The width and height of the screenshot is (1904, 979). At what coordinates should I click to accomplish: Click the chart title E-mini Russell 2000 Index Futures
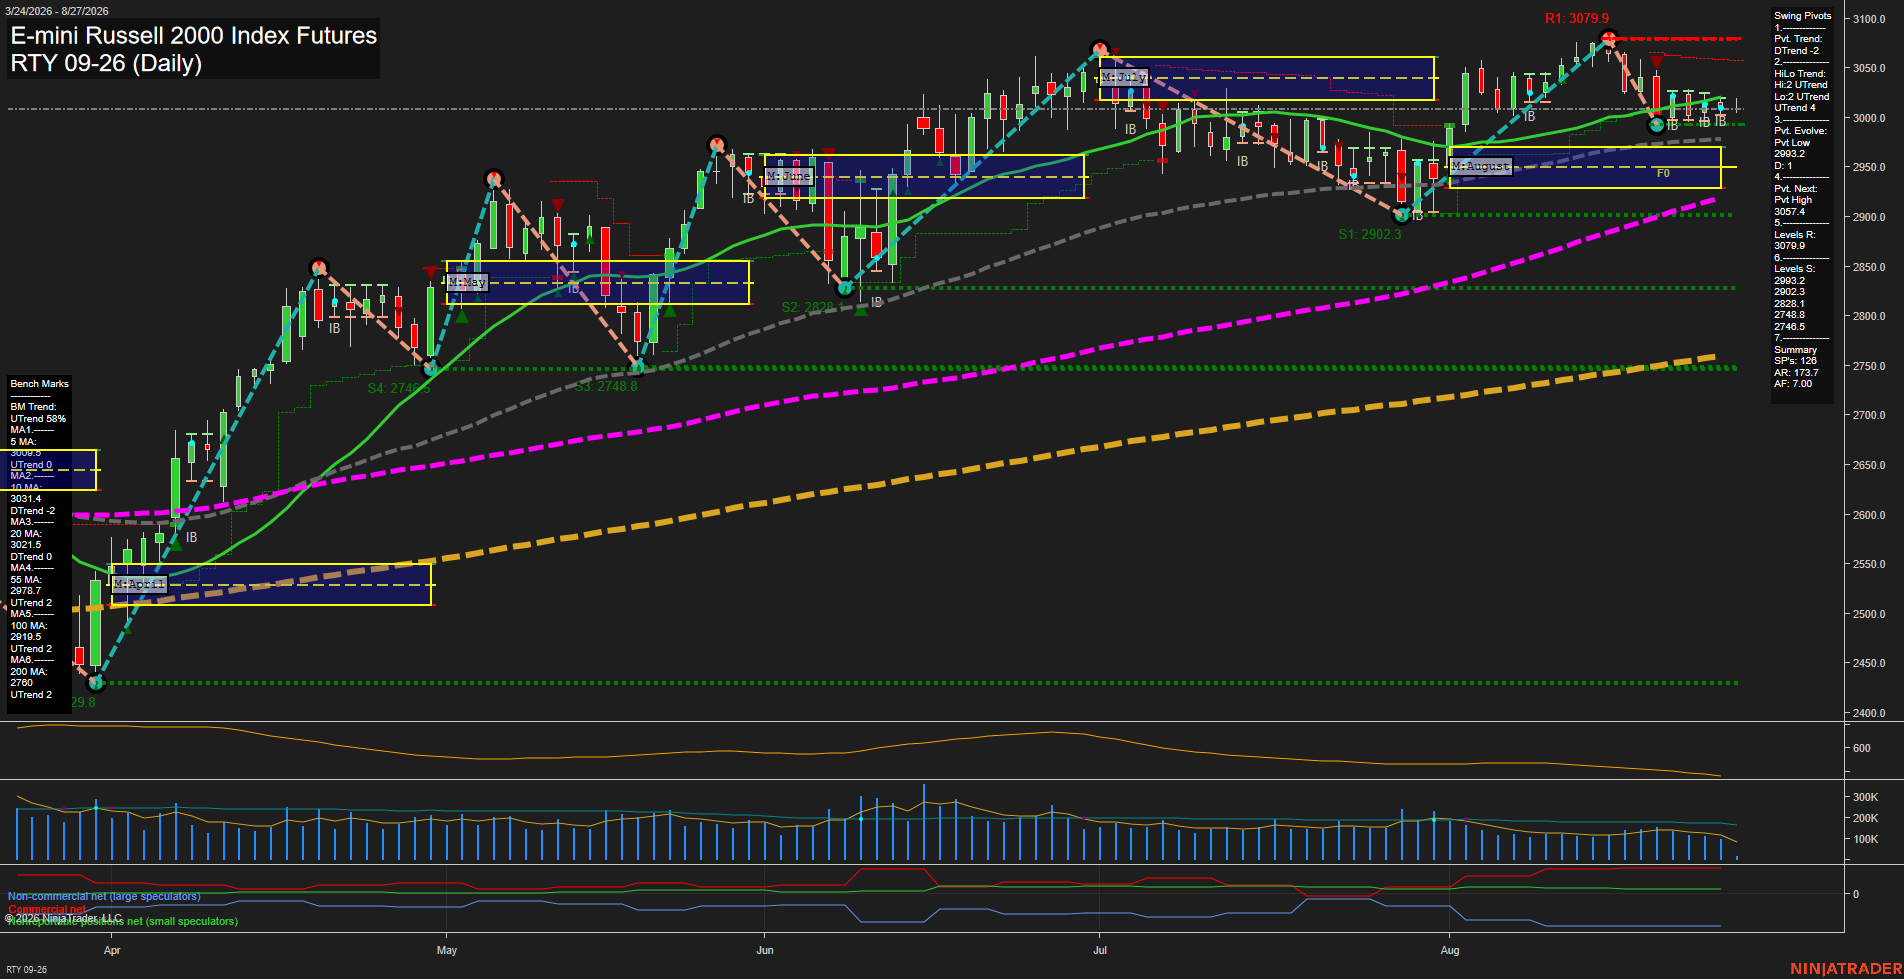tap(194, 35)
